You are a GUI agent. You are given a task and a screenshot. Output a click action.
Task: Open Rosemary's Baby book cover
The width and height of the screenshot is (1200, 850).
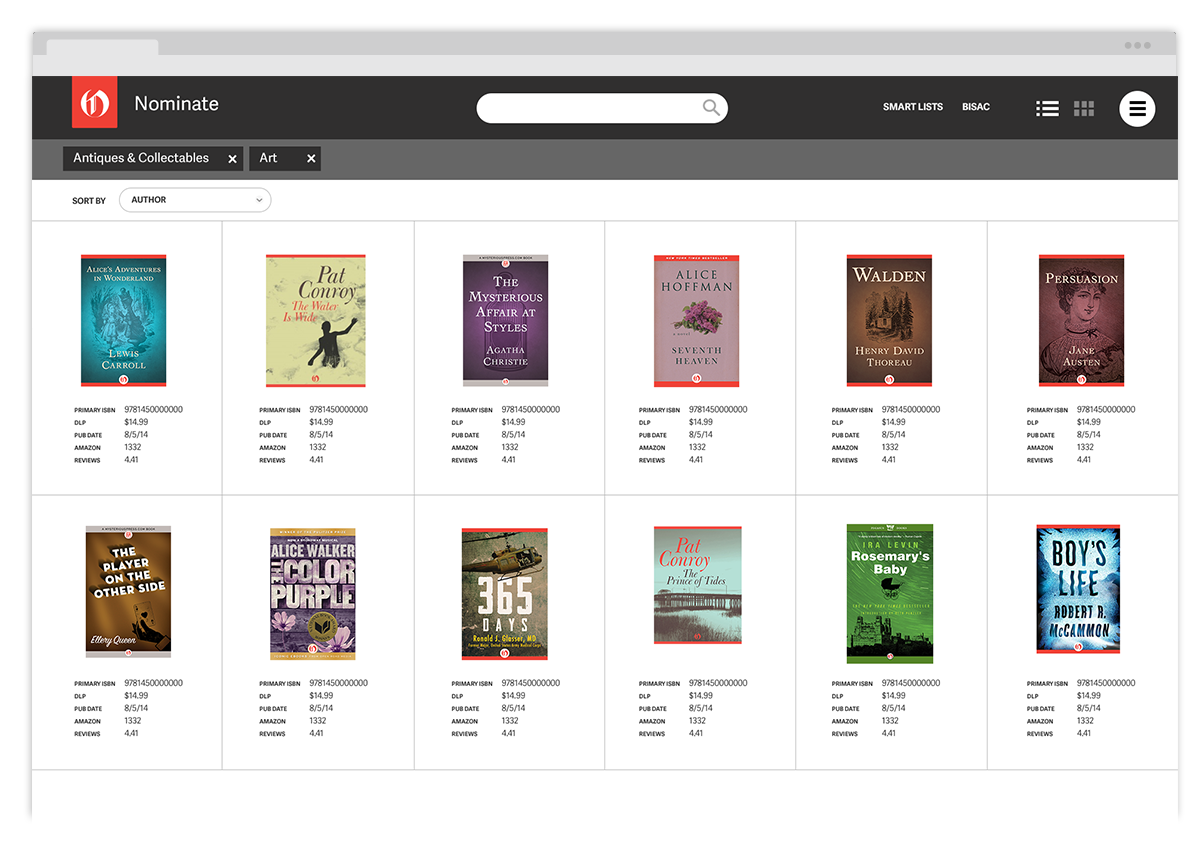pos(890,593)
